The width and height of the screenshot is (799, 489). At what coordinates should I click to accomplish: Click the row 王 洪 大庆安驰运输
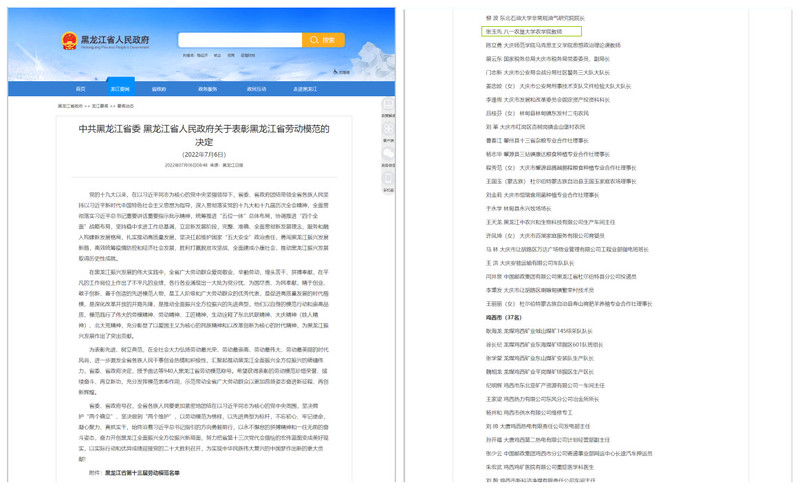(x=529, y=263)
